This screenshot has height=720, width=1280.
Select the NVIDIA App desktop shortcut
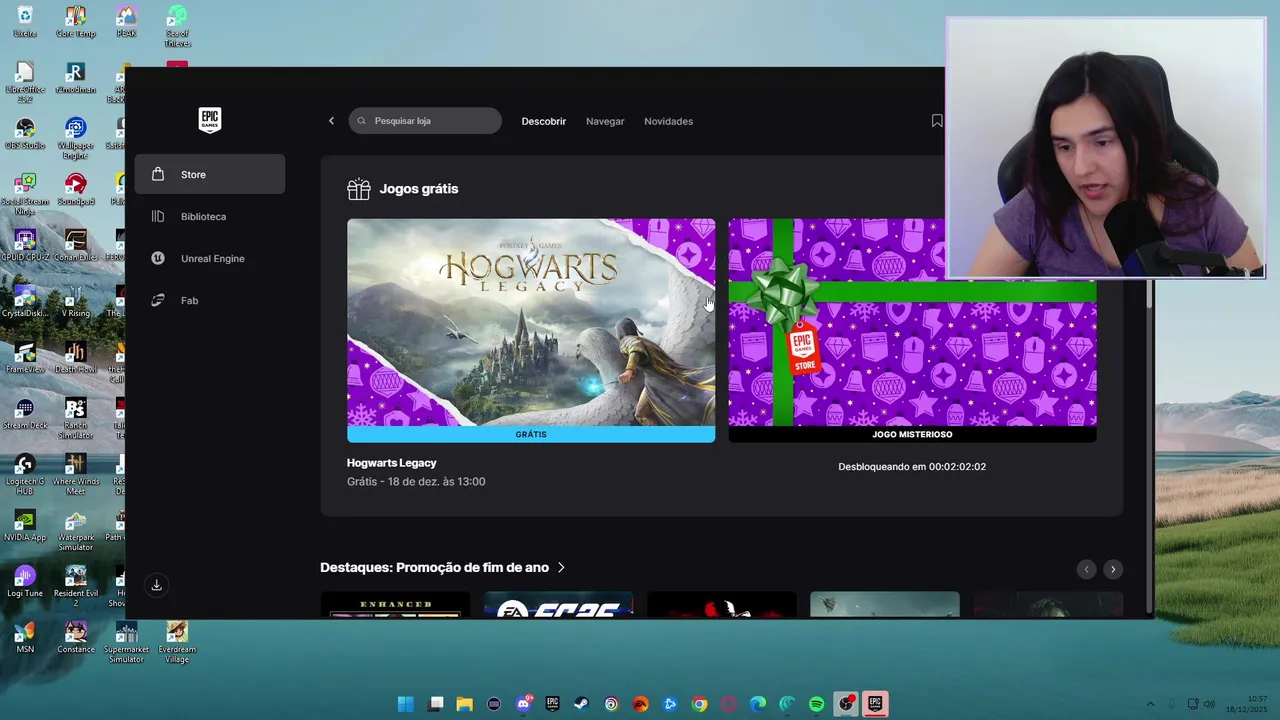click(25, 526)
